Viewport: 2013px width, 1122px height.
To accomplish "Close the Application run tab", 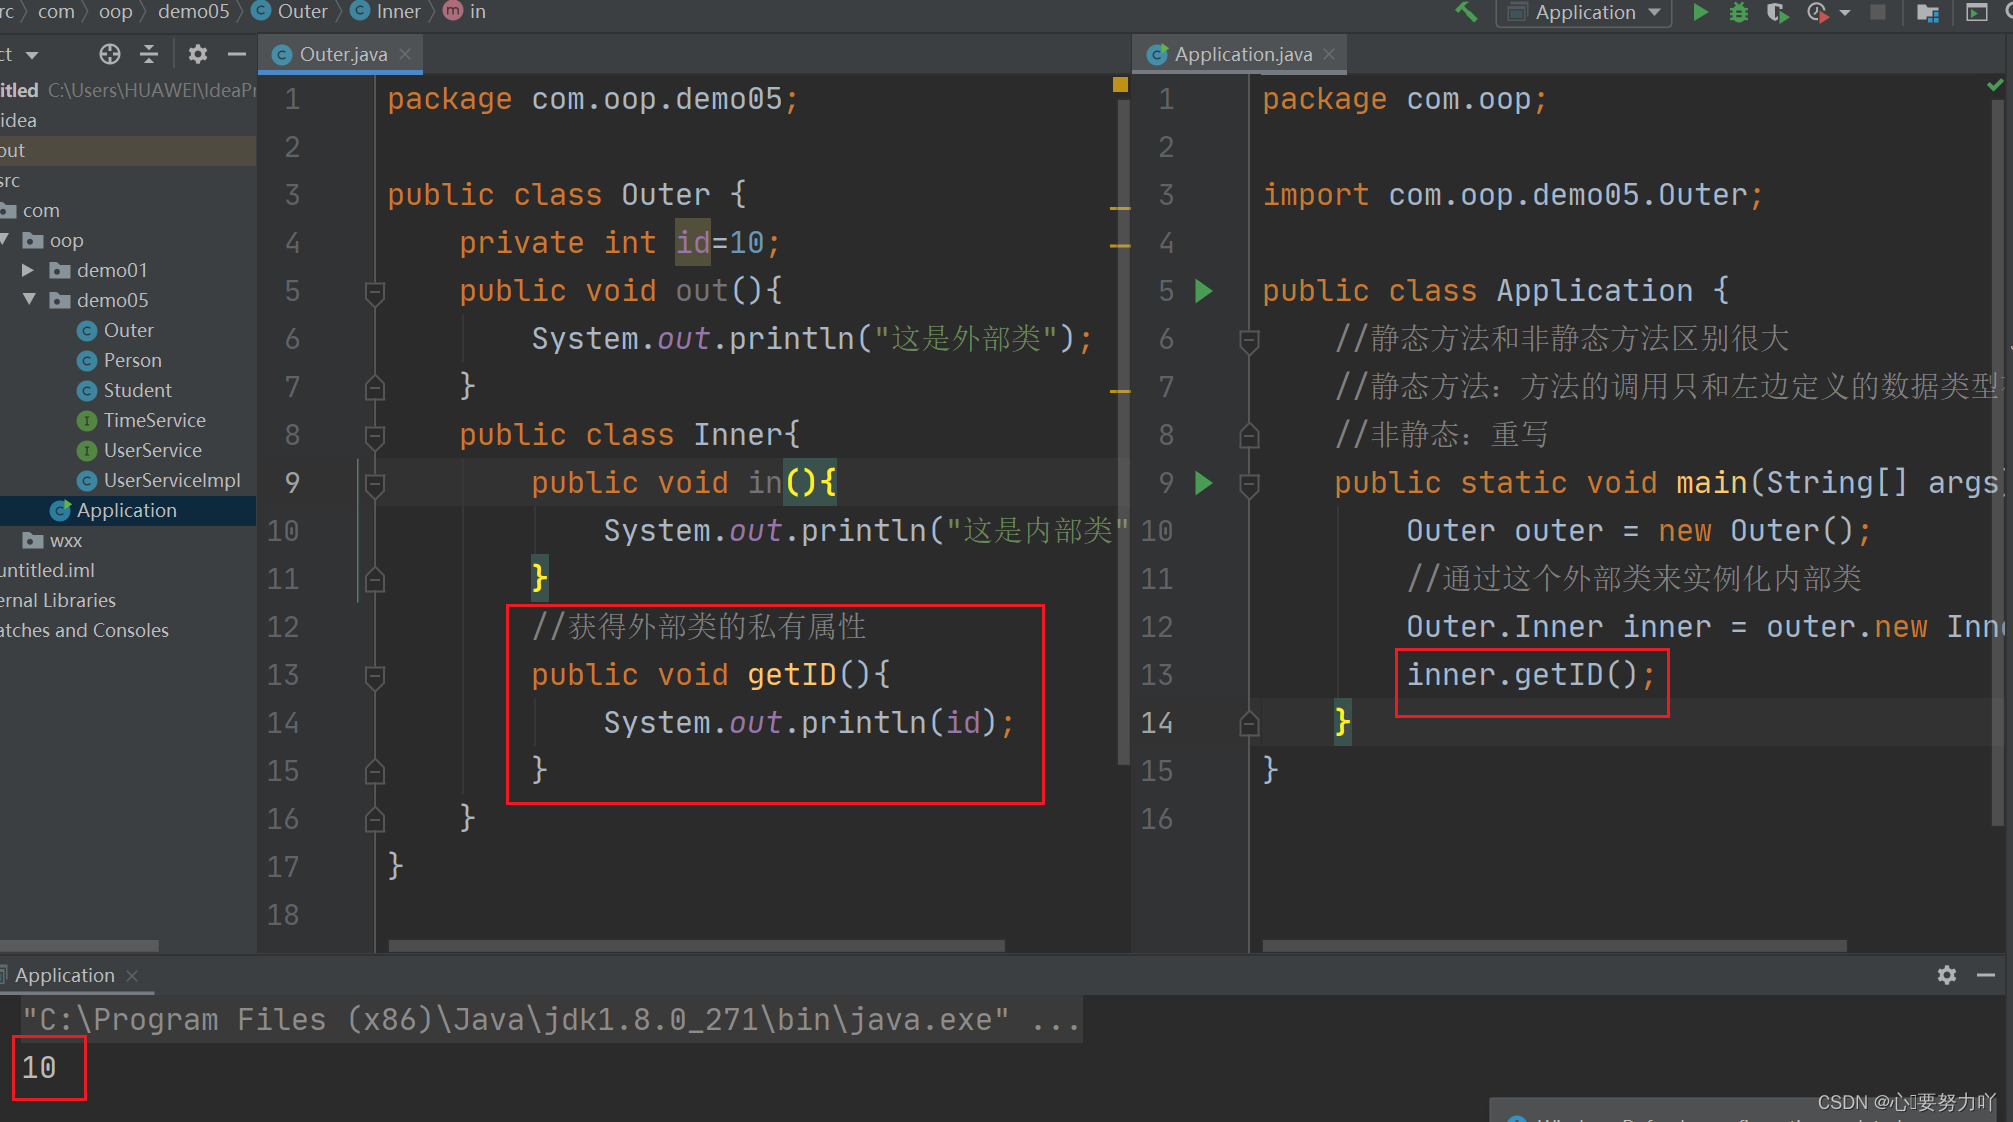I will [x=132, y=975].
